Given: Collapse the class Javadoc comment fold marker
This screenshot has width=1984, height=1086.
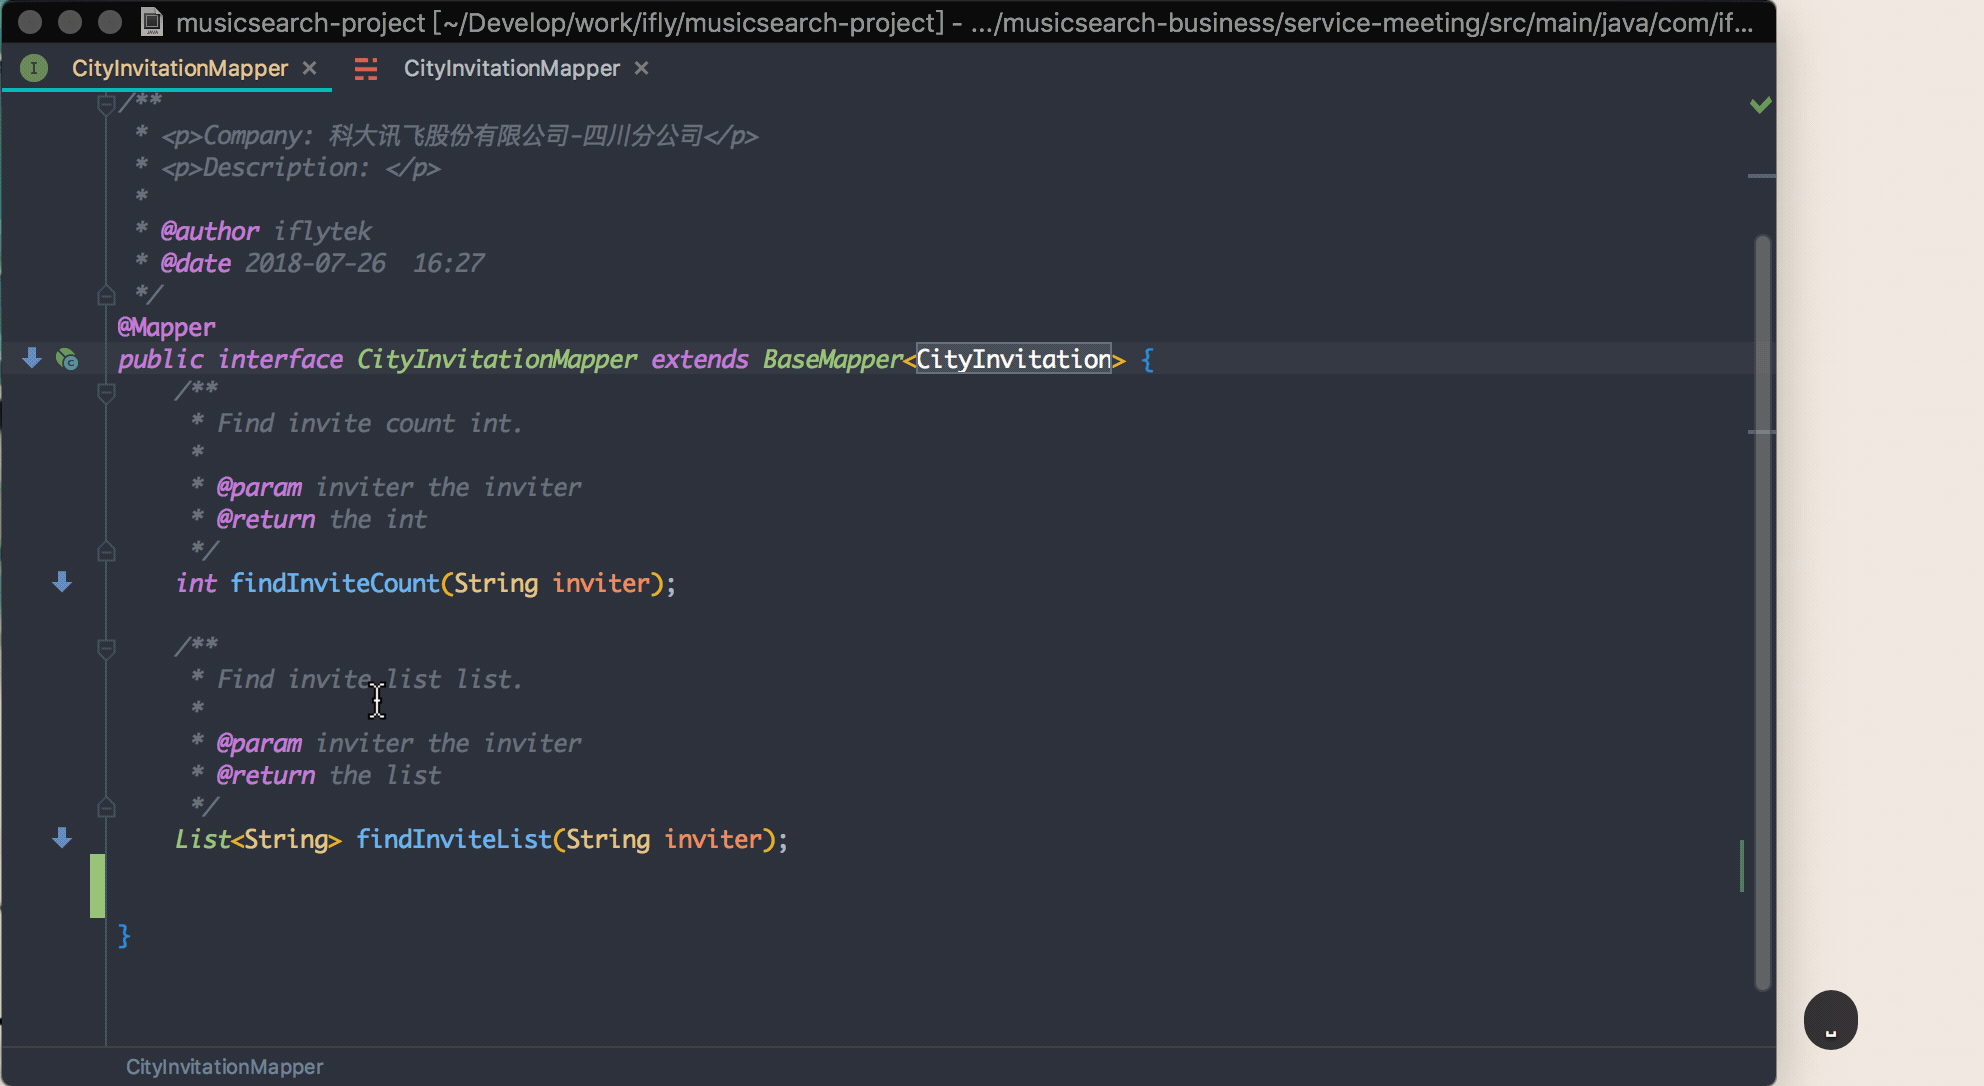Looking at the screenshot, I should tap(106, 104).
